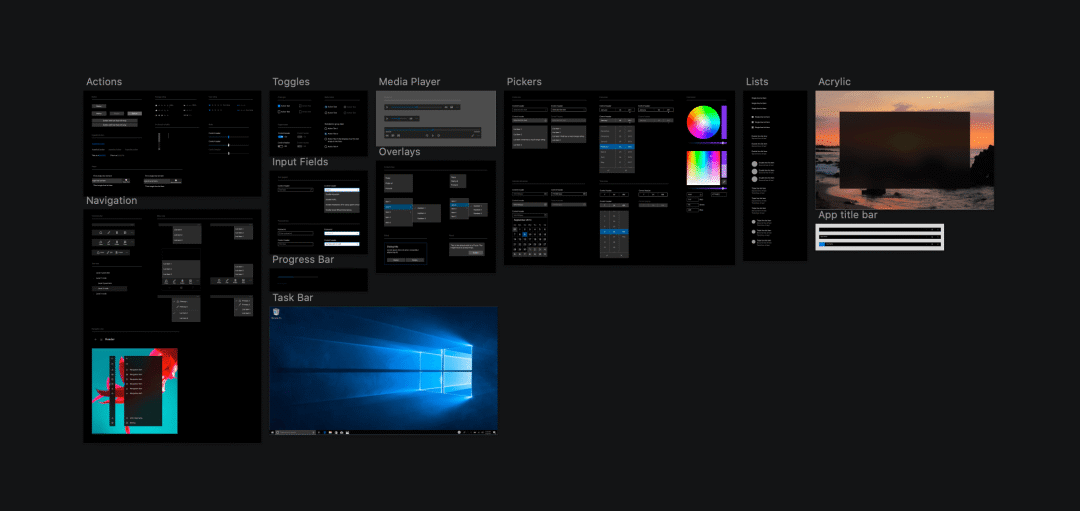Select the Navigation frame label

112,201
